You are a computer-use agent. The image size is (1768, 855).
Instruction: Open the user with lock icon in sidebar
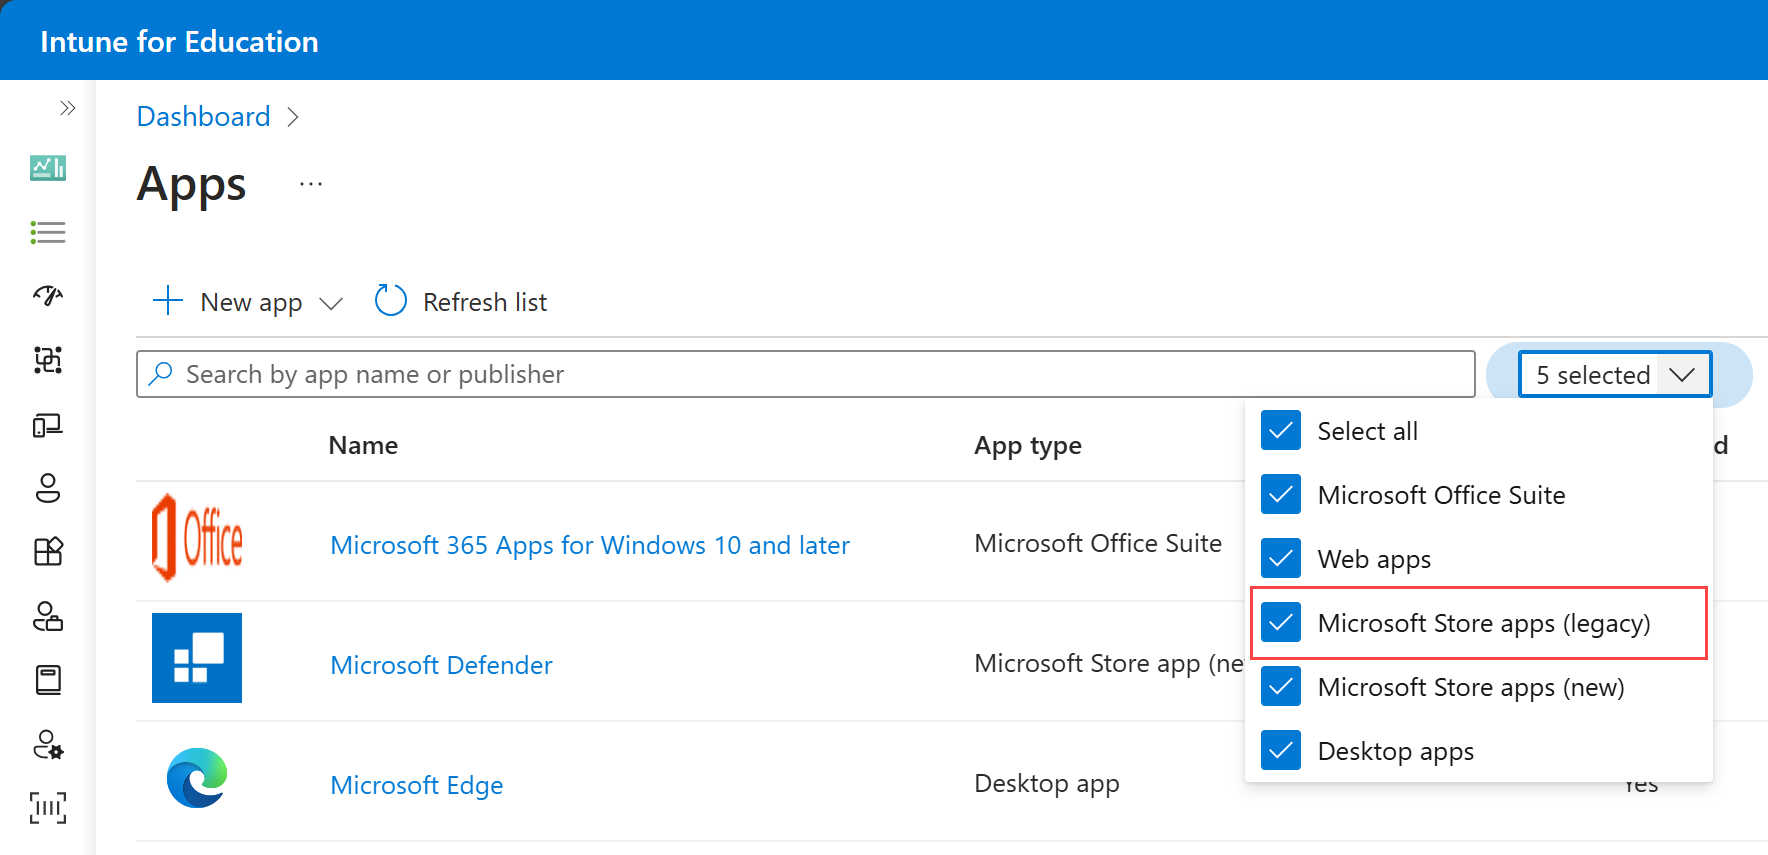[48, 616]
